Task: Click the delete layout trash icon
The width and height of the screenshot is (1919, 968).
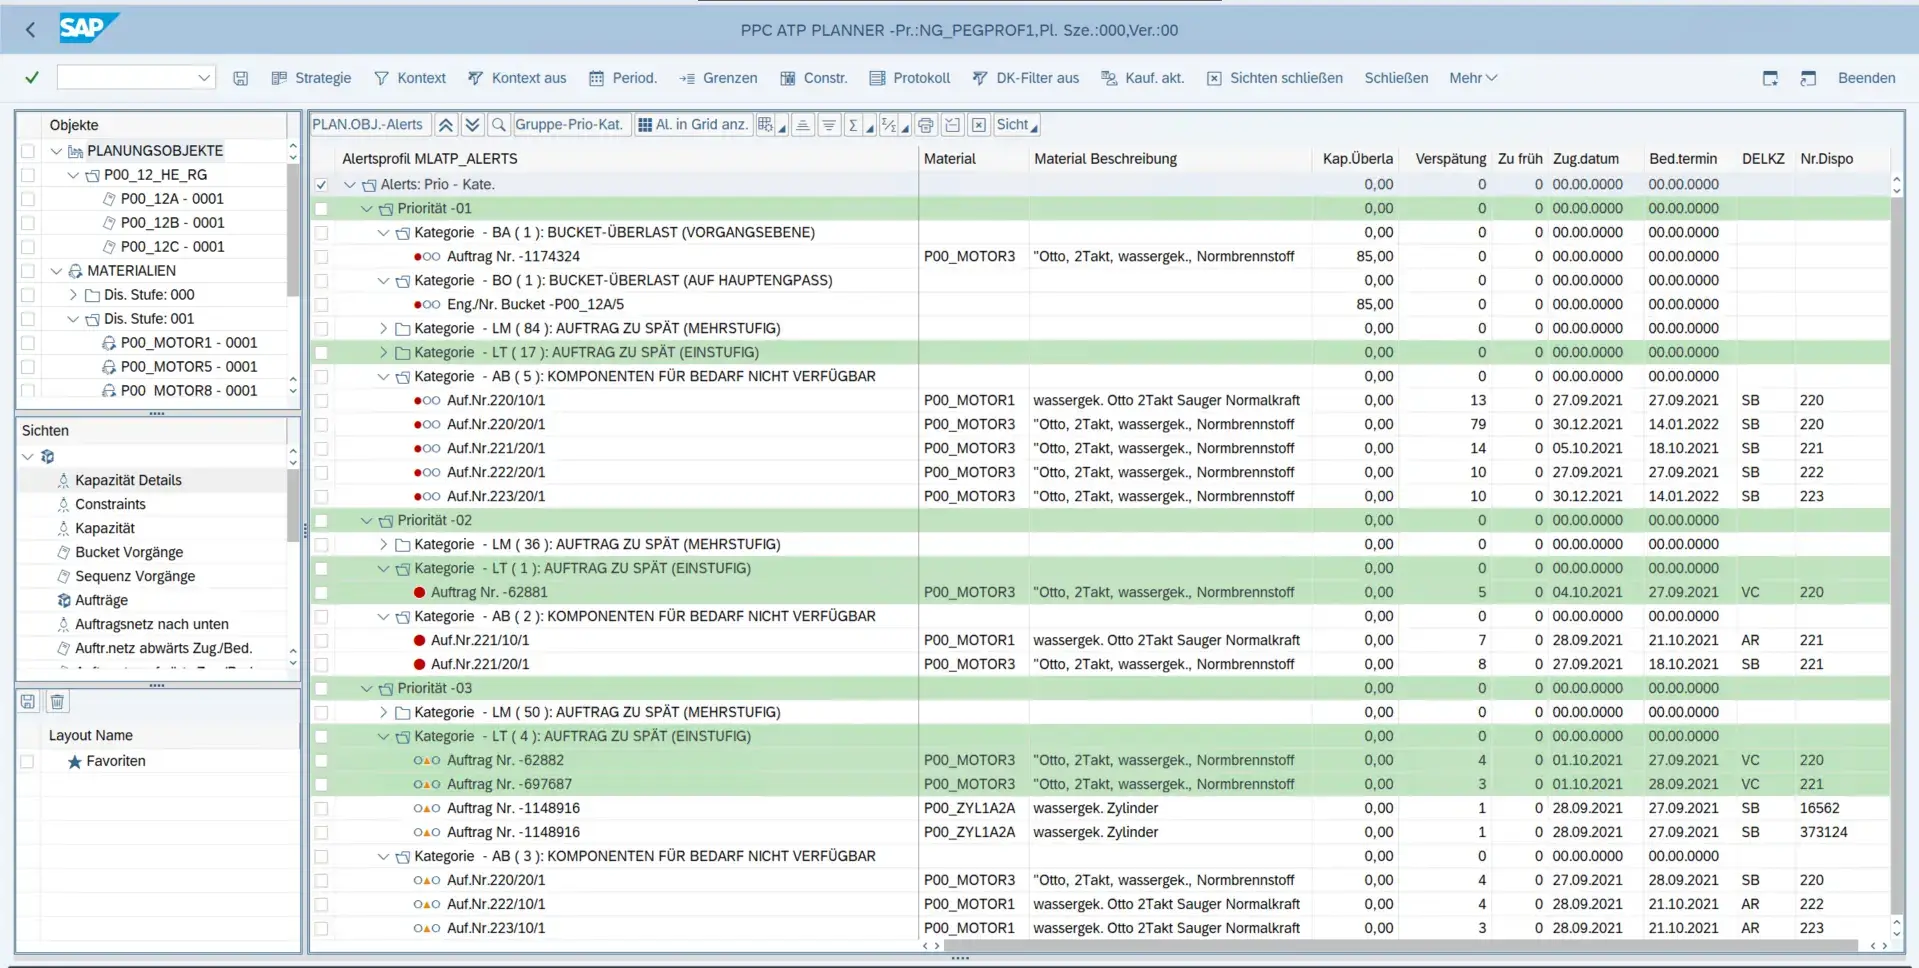Action: (x=57, y=702)
